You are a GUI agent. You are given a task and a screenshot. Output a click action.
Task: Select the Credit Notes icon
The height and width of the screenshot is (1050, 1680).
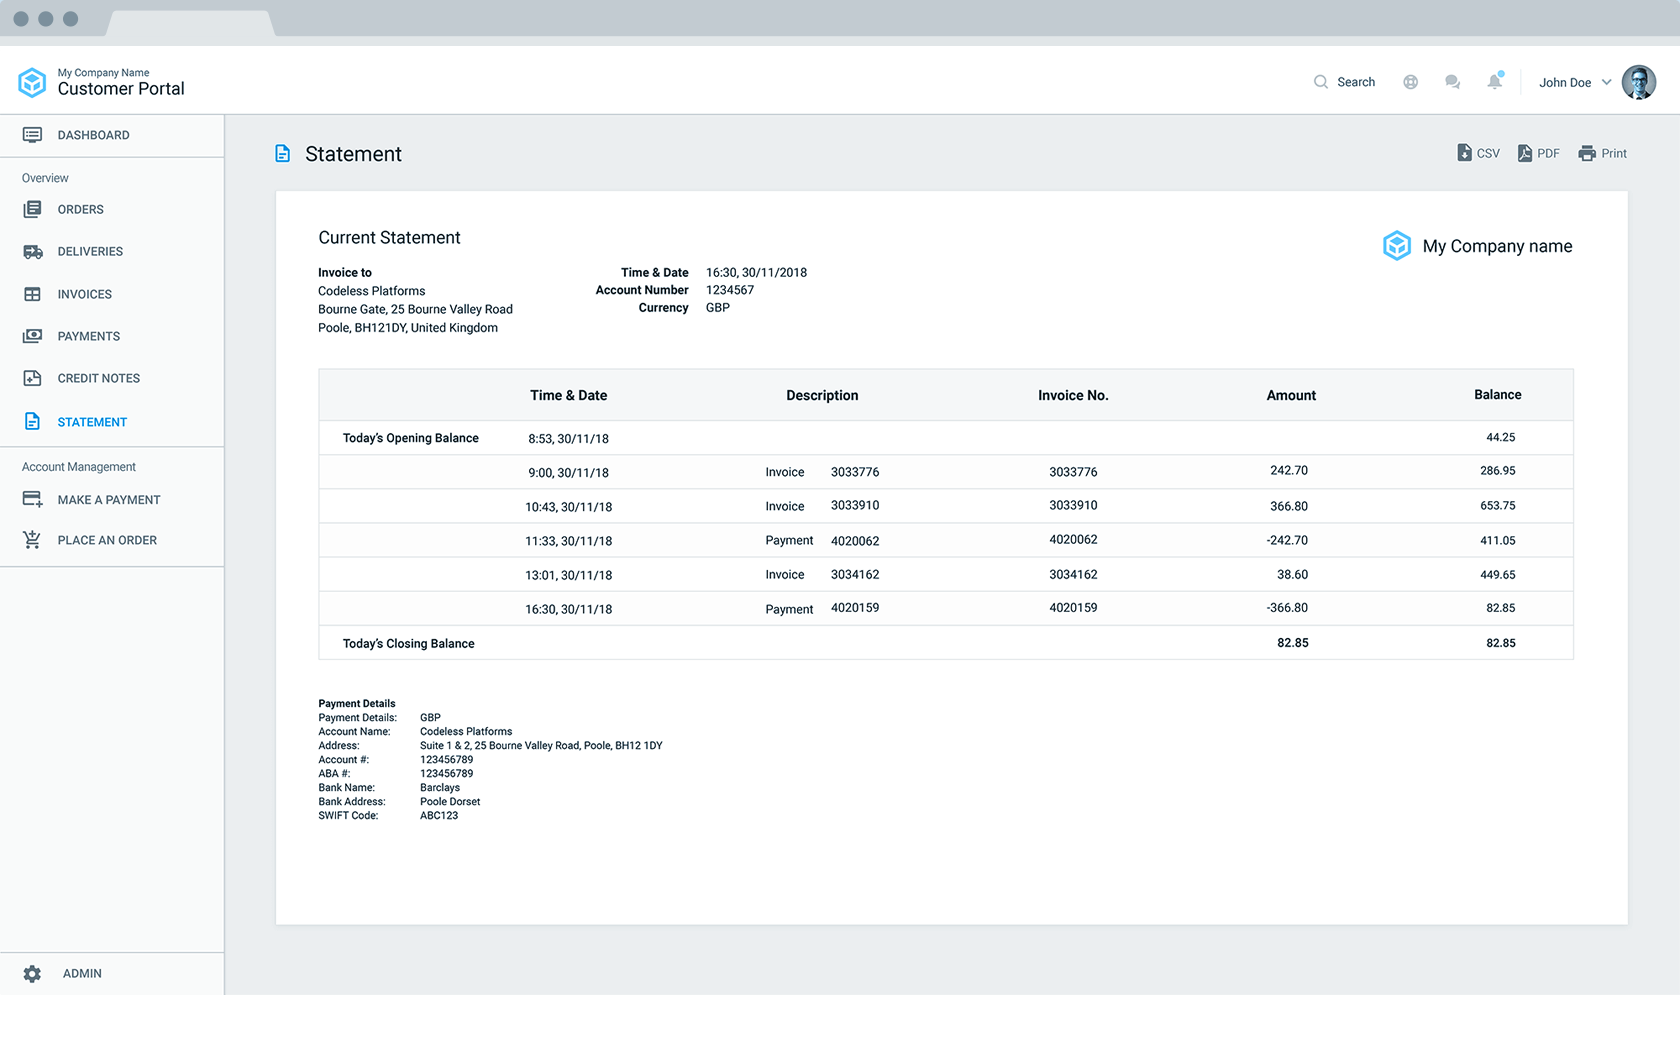point(33,378)
